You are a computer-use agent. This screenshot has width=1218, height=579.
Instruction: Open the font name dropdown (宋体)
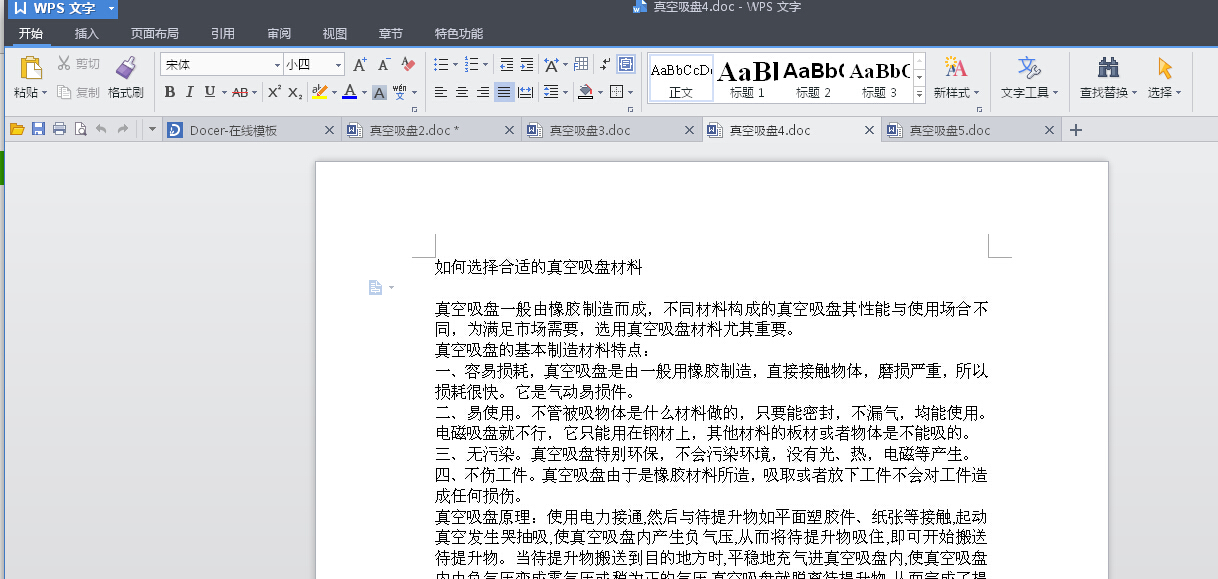click(x=278, y=65)
